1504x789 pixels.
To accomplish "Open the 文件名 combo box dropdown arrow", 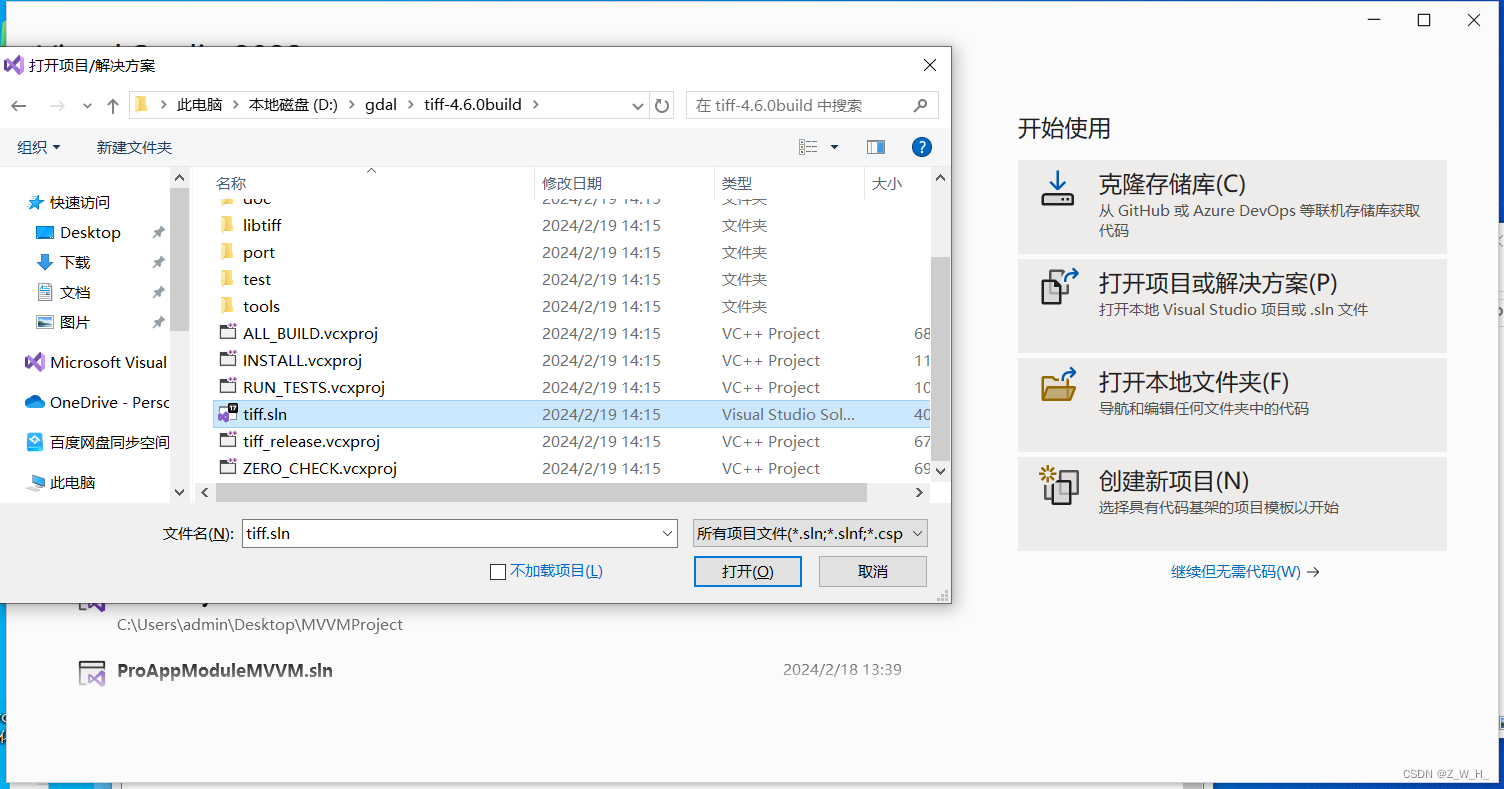I will point(669,534).
